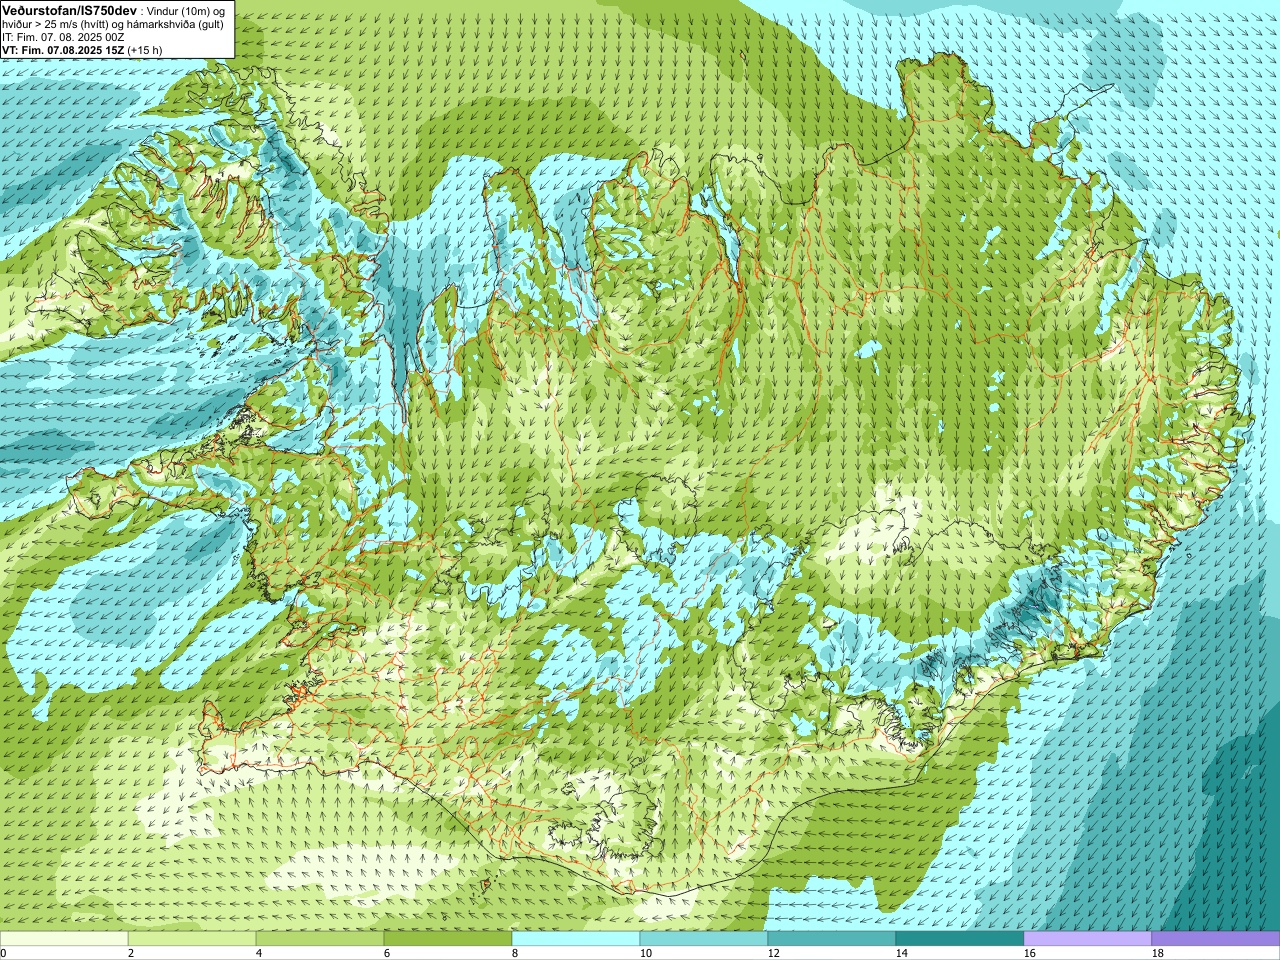Click the legend scale label '16'
This screenshot has width=1280, height=960.
[1029, 953]
